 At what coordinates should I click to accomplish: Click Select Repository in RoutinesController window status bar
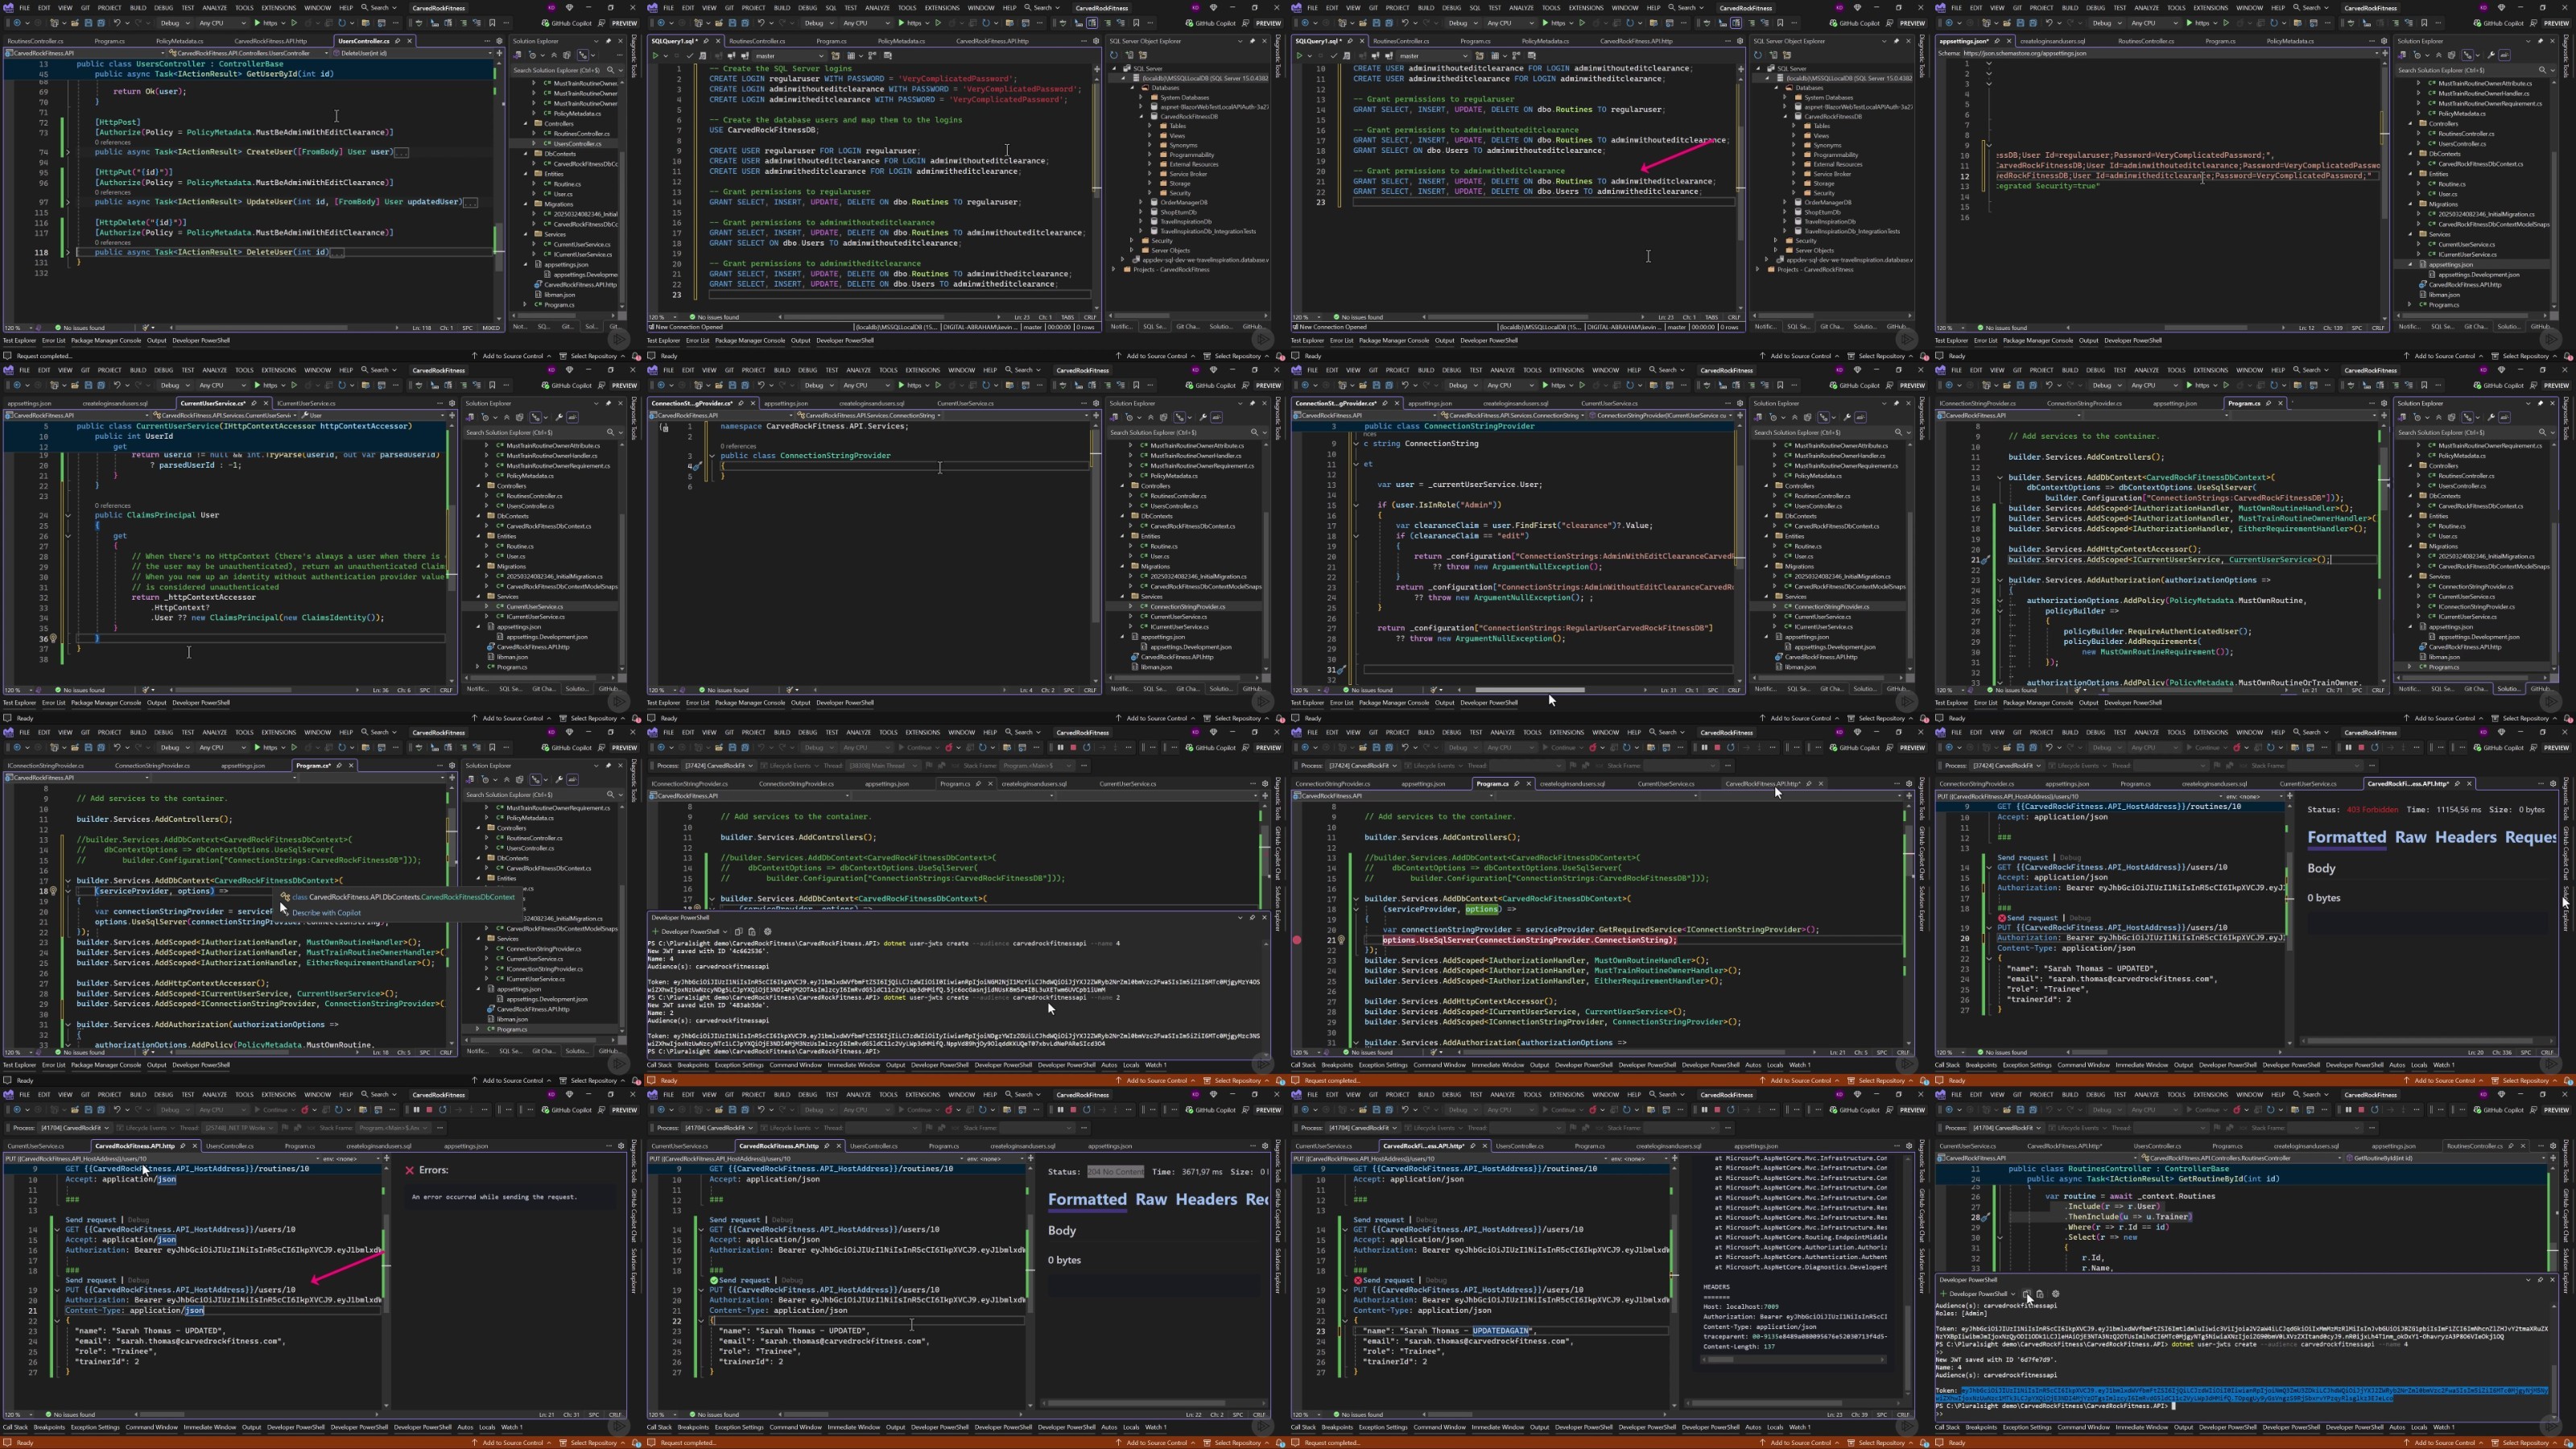(2525, 1442)
